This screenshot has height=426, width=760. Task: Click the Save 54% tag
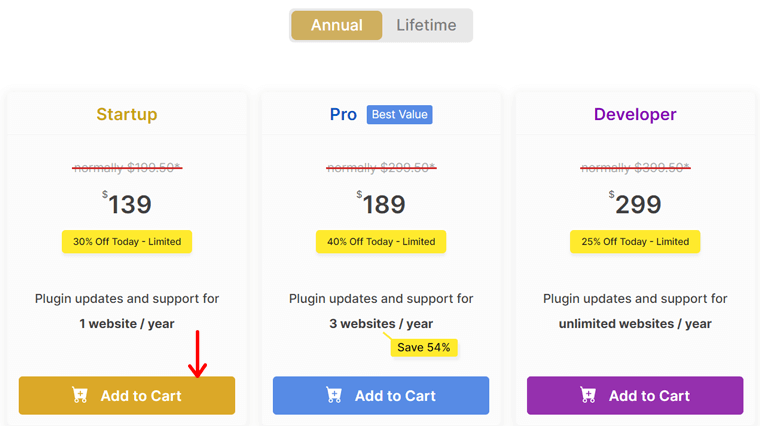click(424, 347)
